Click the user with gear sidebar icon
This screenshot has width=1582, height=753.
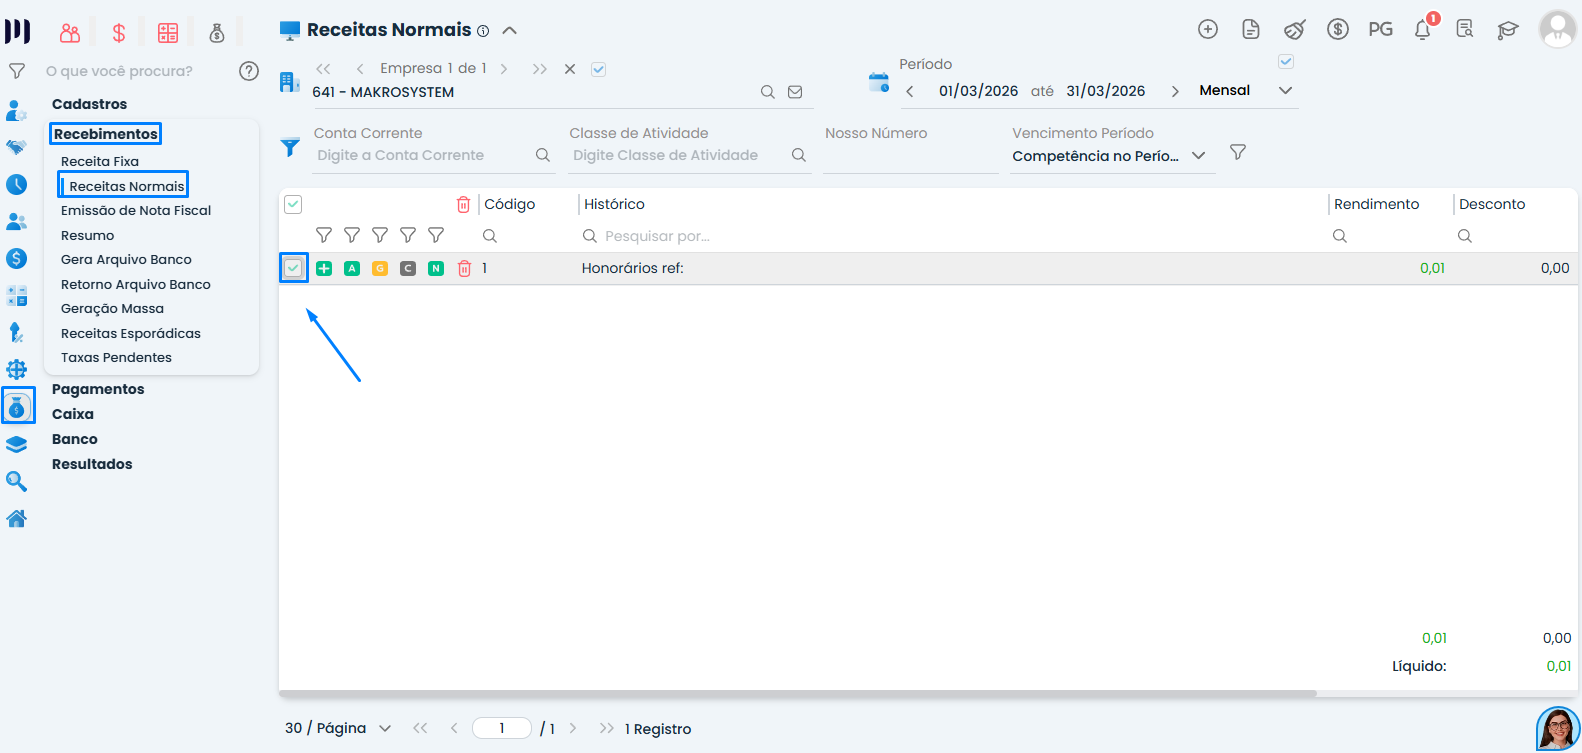(17, 110)
